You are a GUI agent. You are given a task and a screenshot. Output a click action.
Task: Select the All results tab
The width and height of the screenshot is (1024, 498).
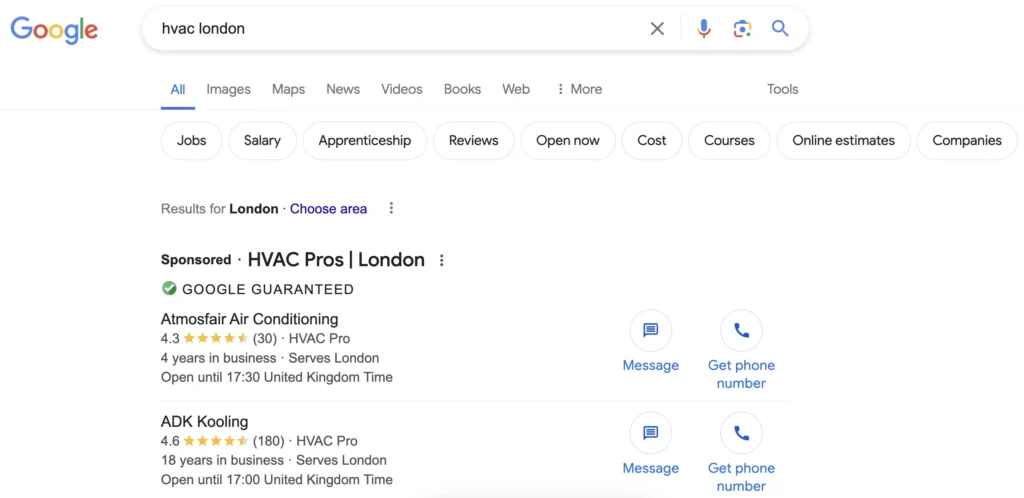178,89
